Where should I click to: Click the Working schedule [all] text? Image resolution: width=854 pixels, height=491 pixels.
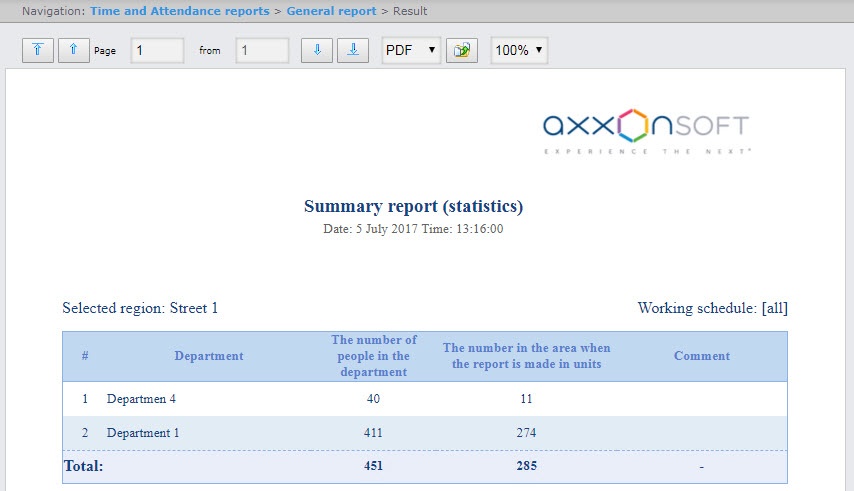[x=719, y=308]
